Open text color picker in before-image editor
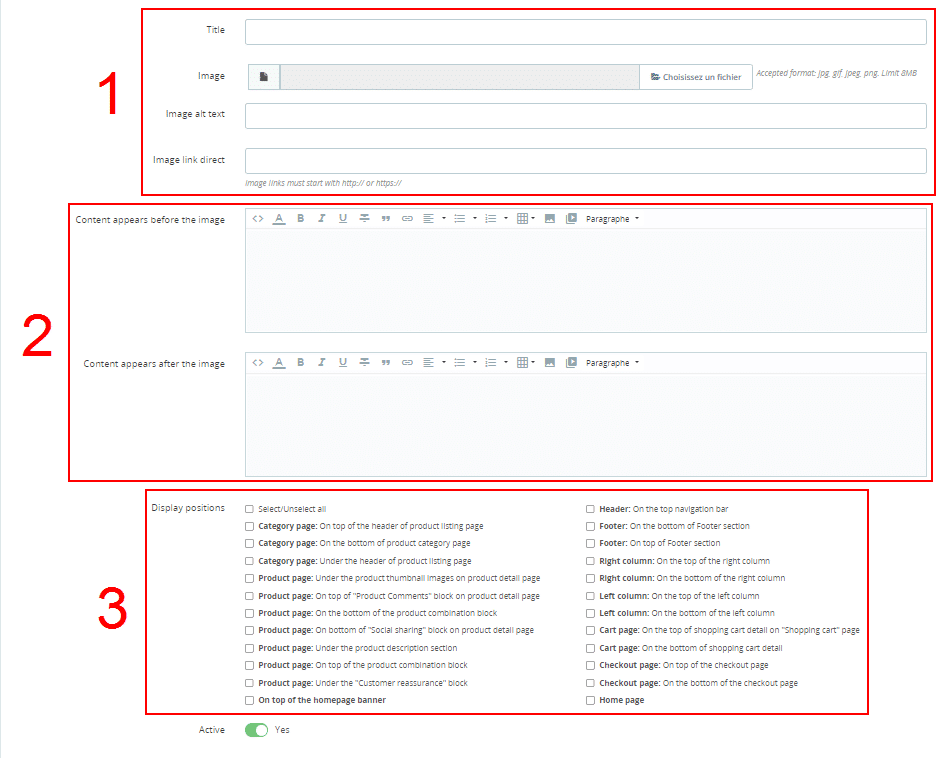The image size is (940, 758). coord(279,219)
